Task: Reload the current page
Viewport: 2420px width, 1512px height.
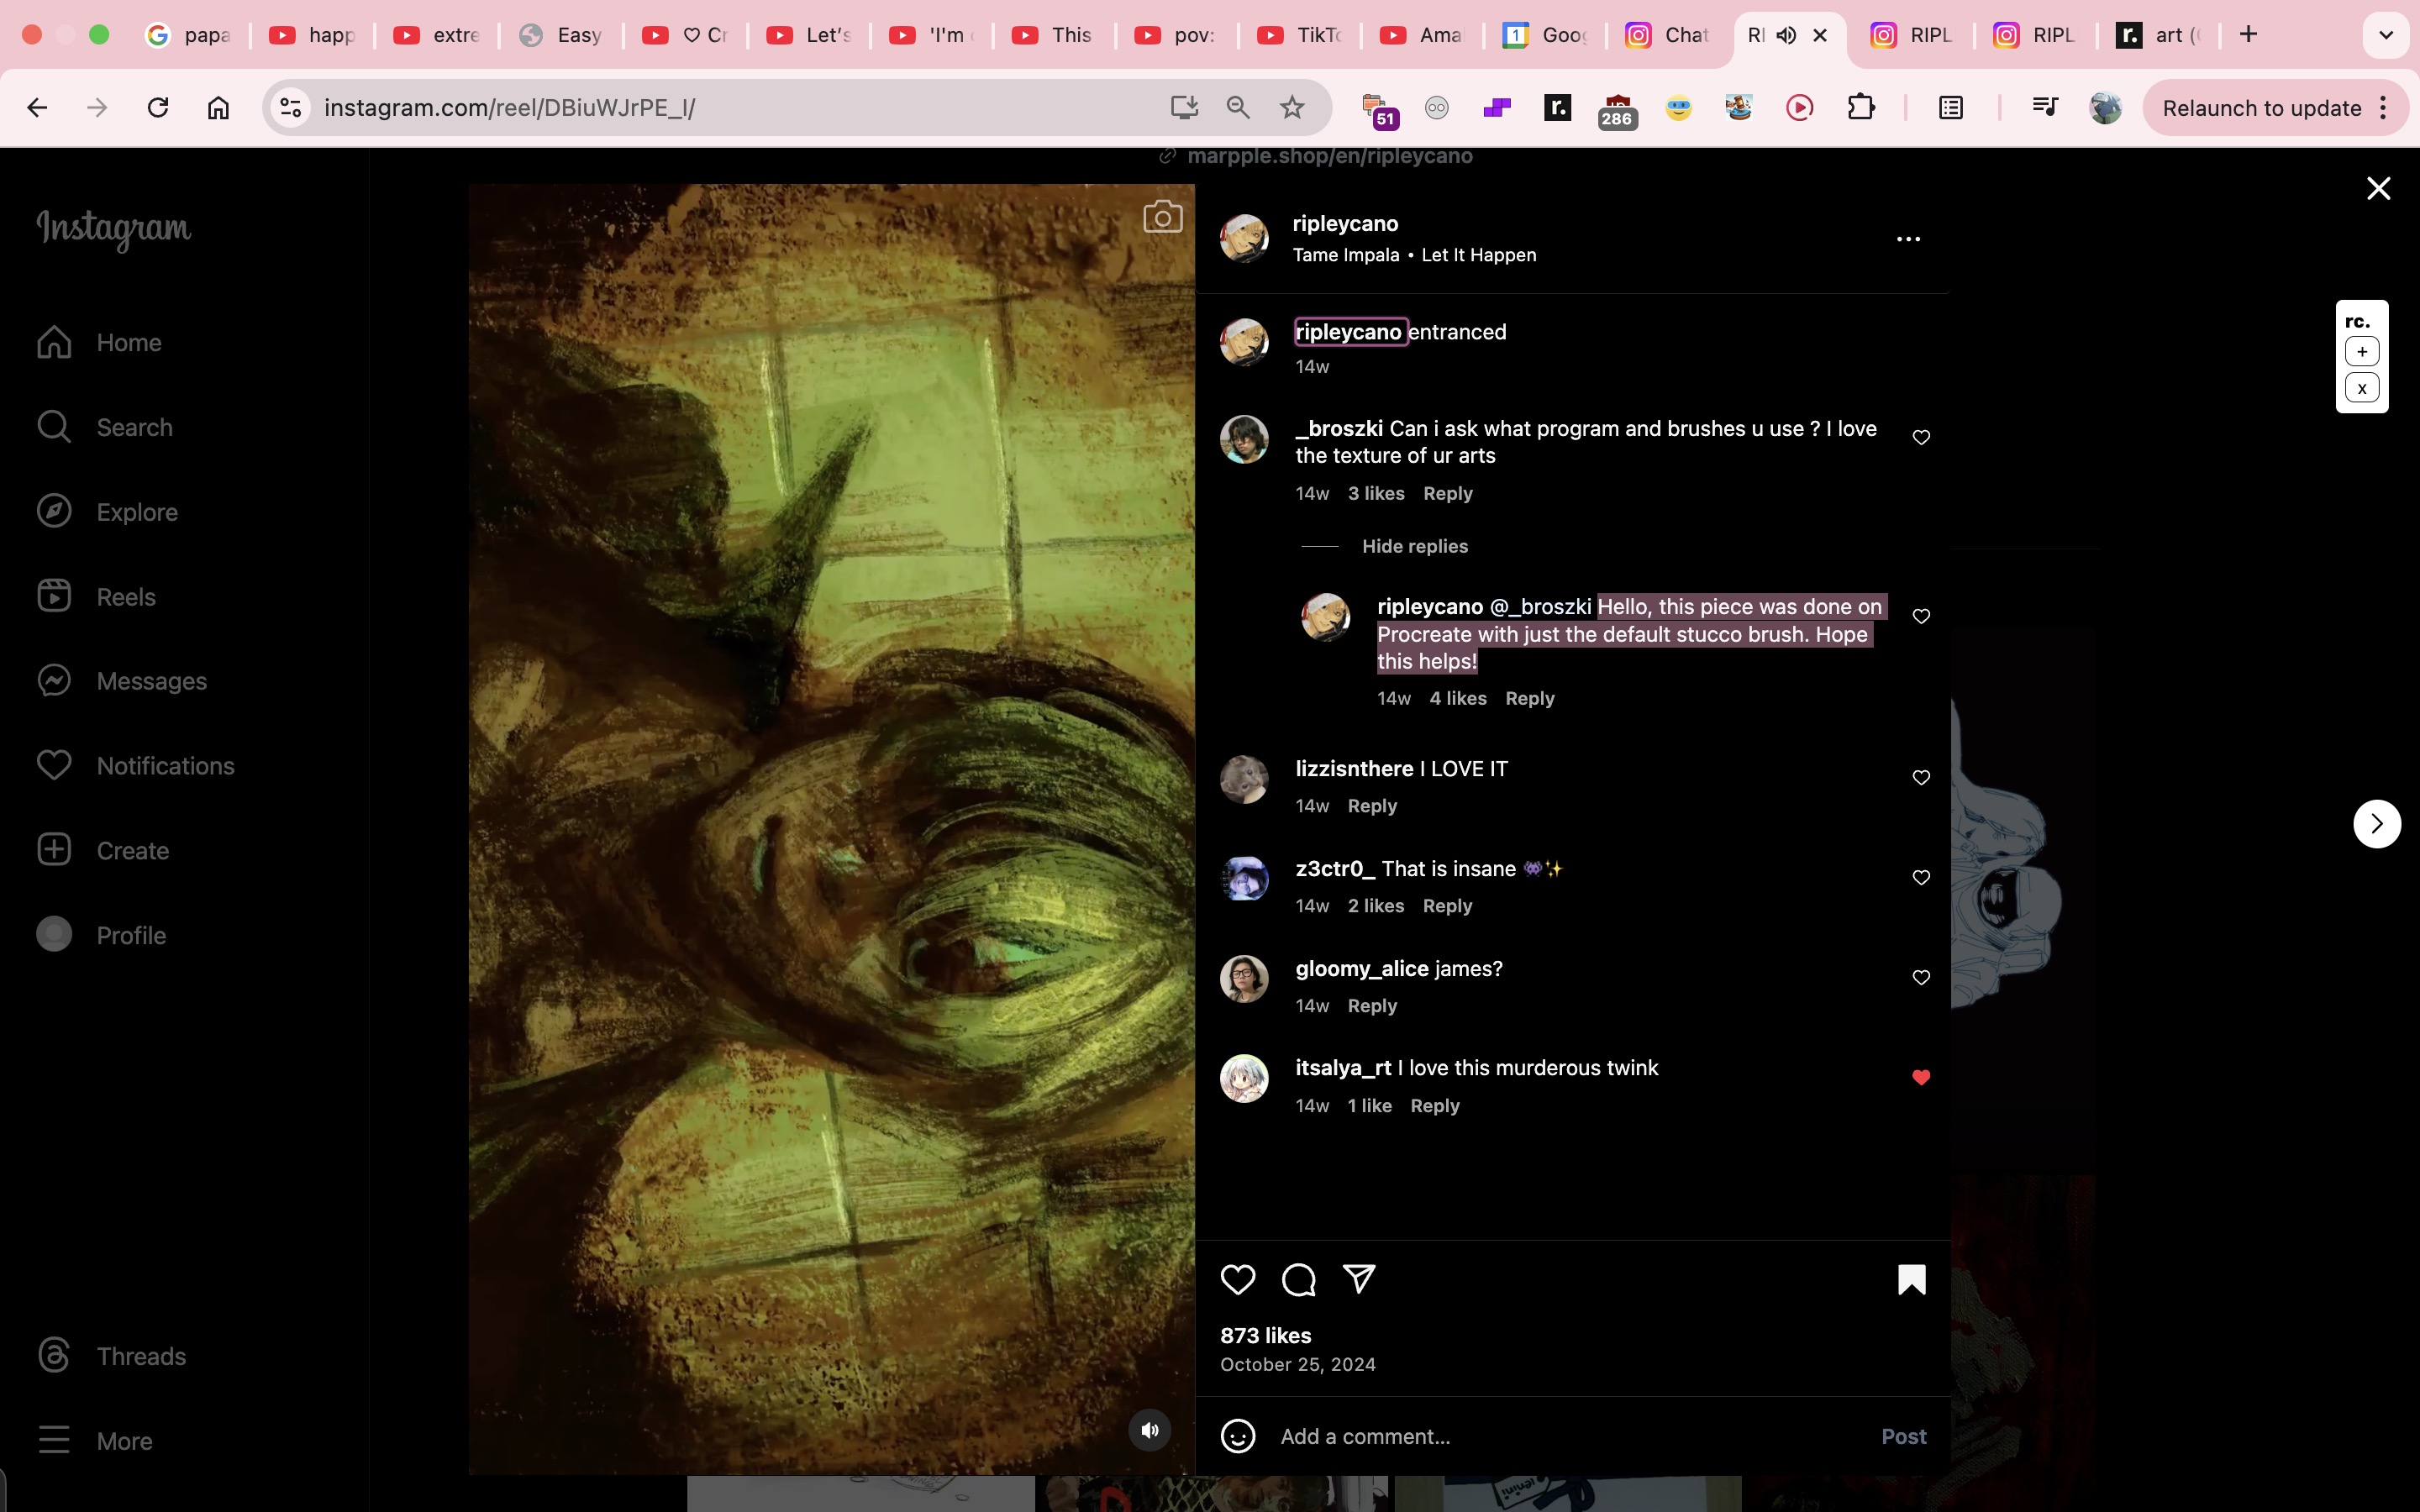Action: pyautogui.click(x=158, y=107)
